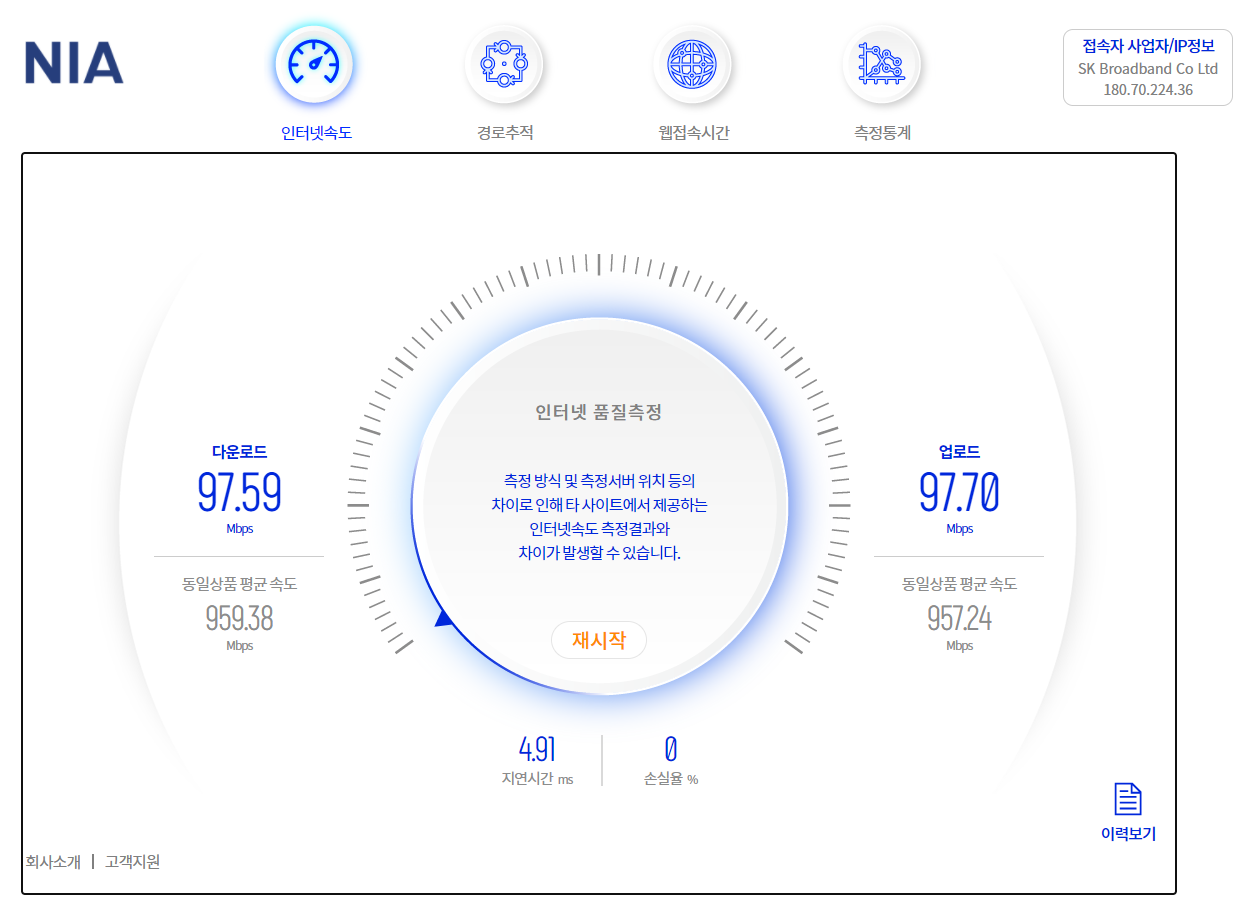Click the IP address 180.70.224.36

1148,90
